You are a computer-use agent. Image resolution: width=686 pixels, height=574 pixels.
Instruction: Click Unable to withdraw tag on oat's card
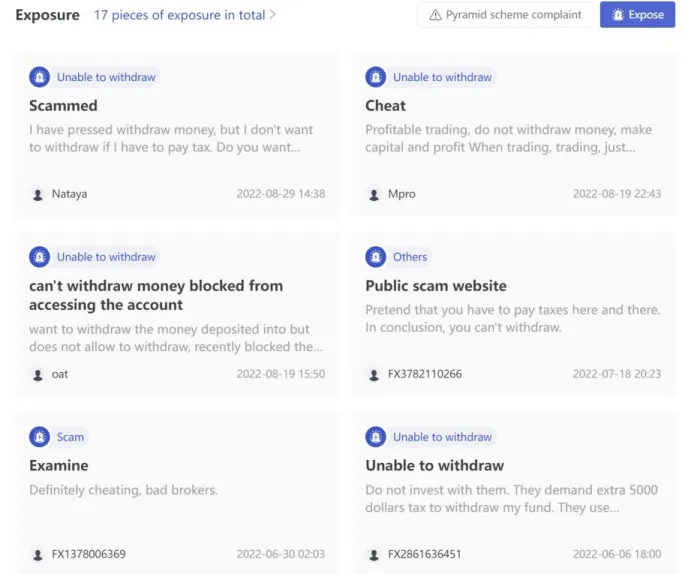click(x=106, y=257)
